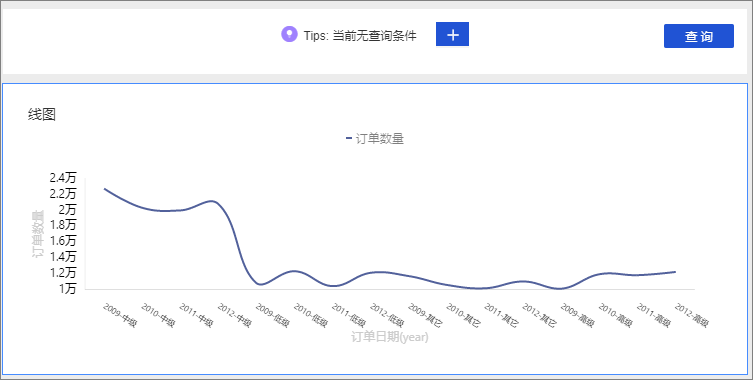The height and width of the screenshot is (380, 753).
Task: Click the 2012-高级 axis label
Action: (692, 315)
